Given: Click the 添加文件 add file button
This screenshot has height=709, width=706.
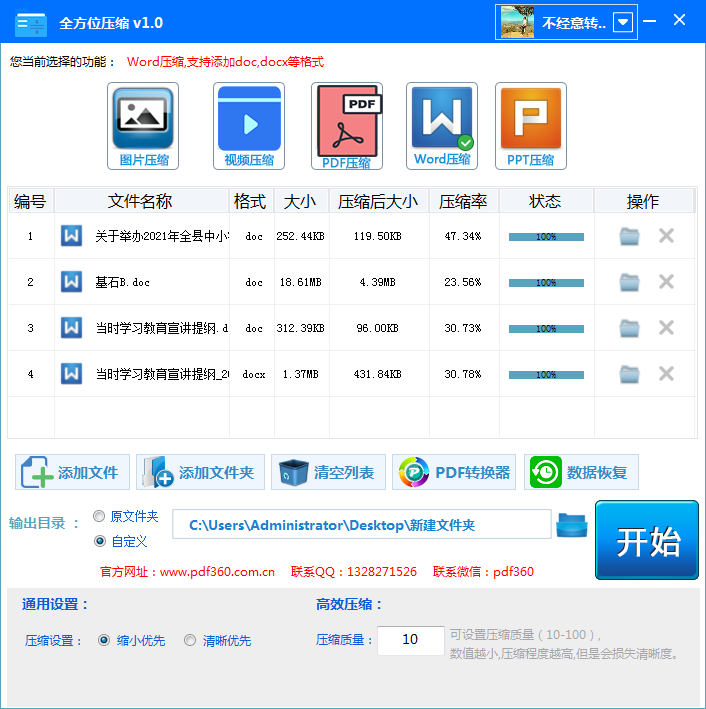Looking at the screenshot, I should point(72,472).
